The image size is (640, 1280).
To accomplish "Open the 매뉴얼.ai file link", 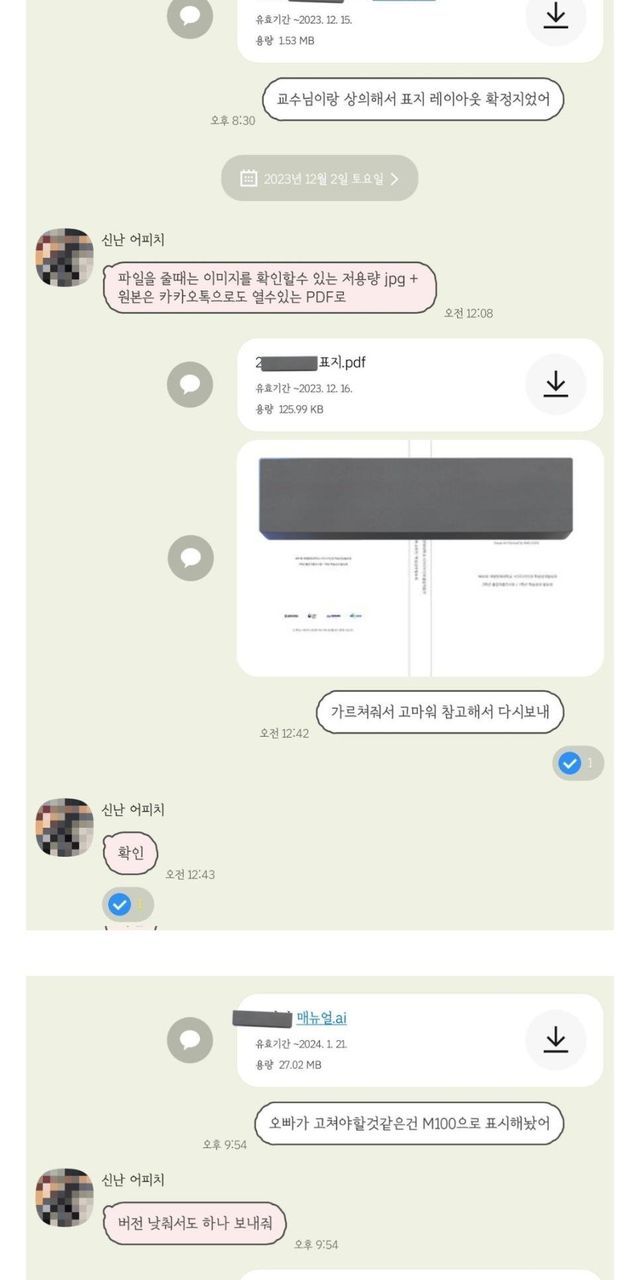I will coord(322,1018).
